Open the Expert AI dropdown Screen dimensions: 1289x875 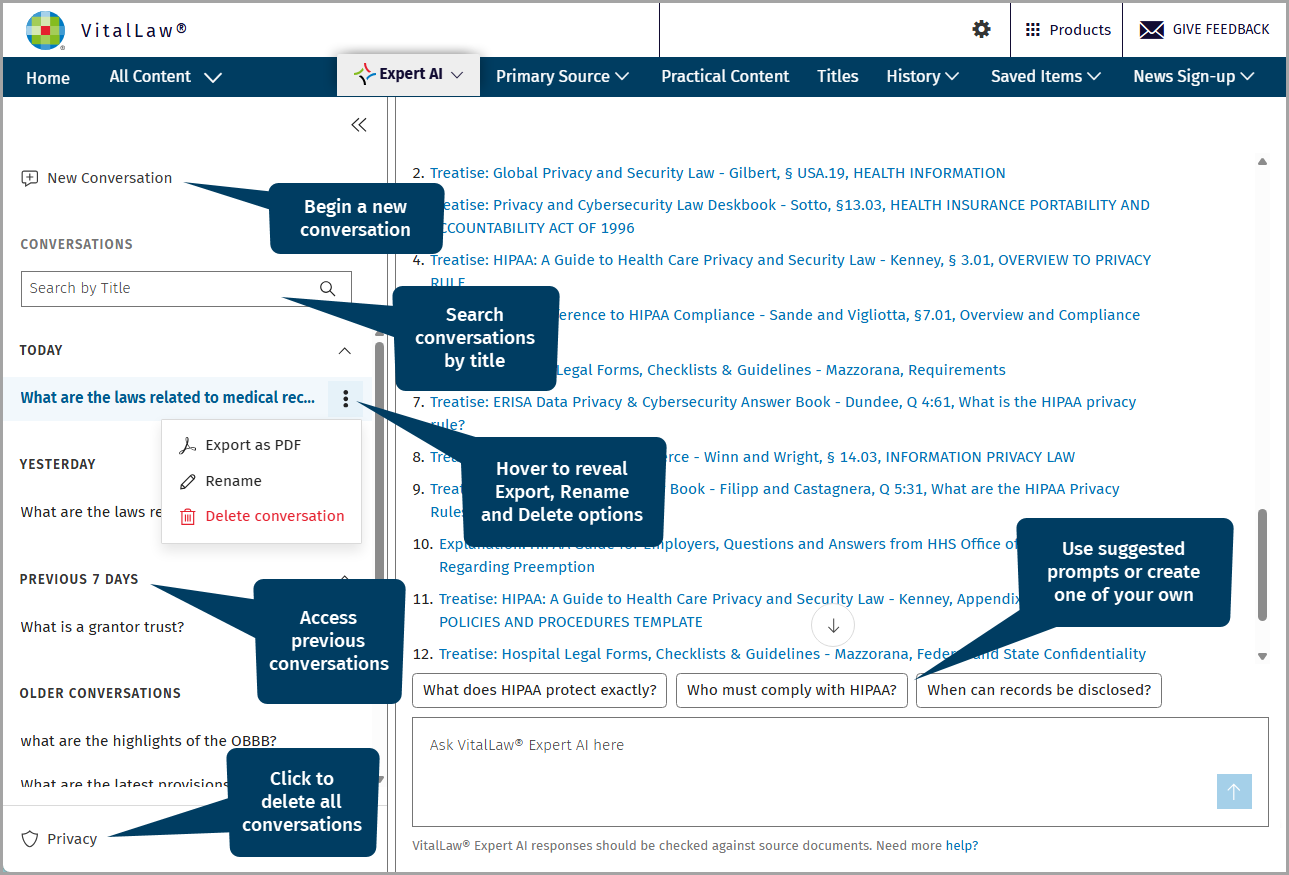[x=408, y=75]
